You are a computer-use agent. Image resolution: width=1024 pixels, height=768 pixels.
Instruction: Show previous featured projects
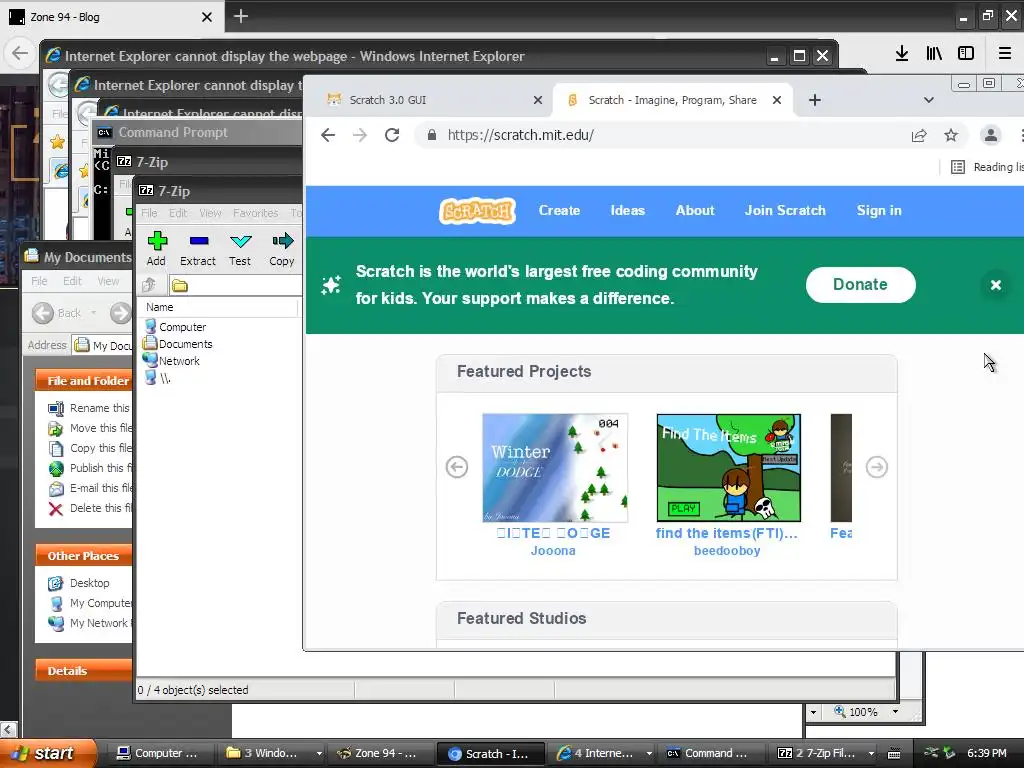pos(456,467)
